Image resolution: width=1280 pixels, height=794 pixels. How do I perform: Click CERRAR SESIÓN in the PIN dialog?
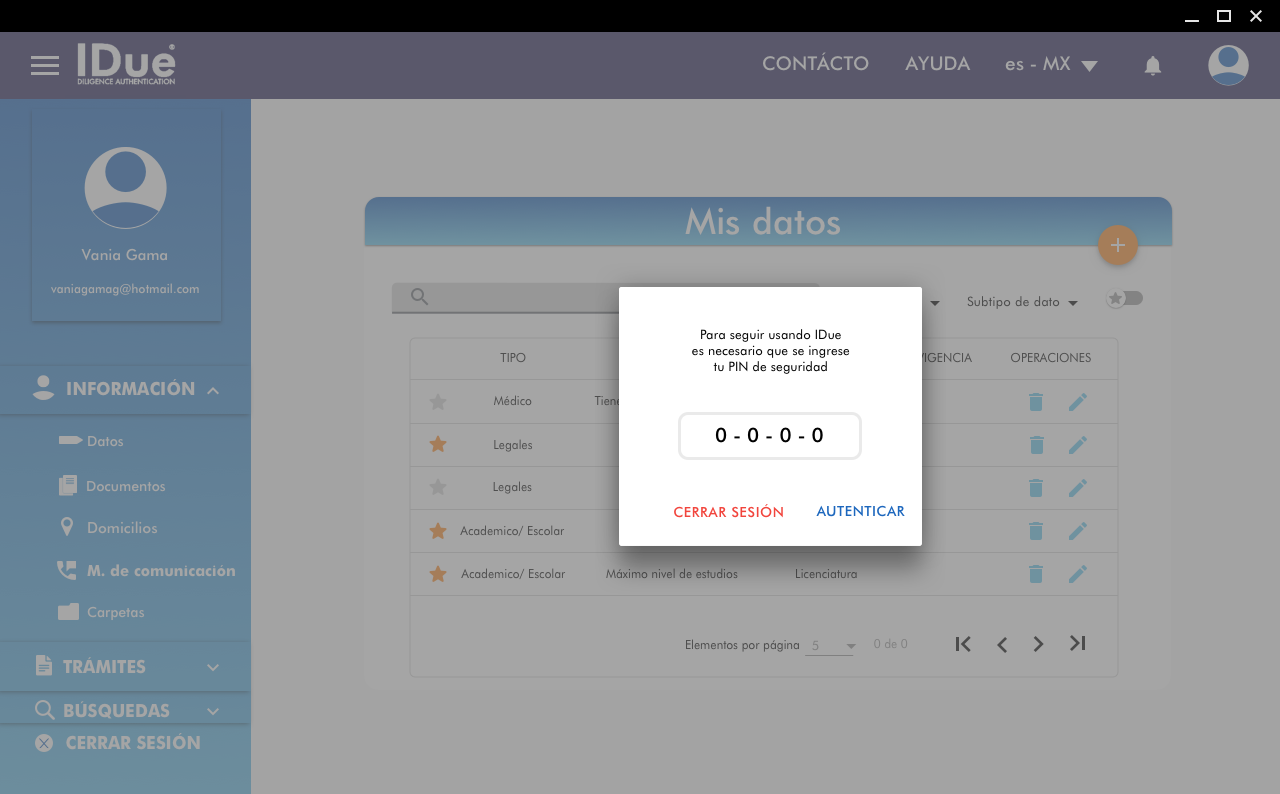point(728,512)
